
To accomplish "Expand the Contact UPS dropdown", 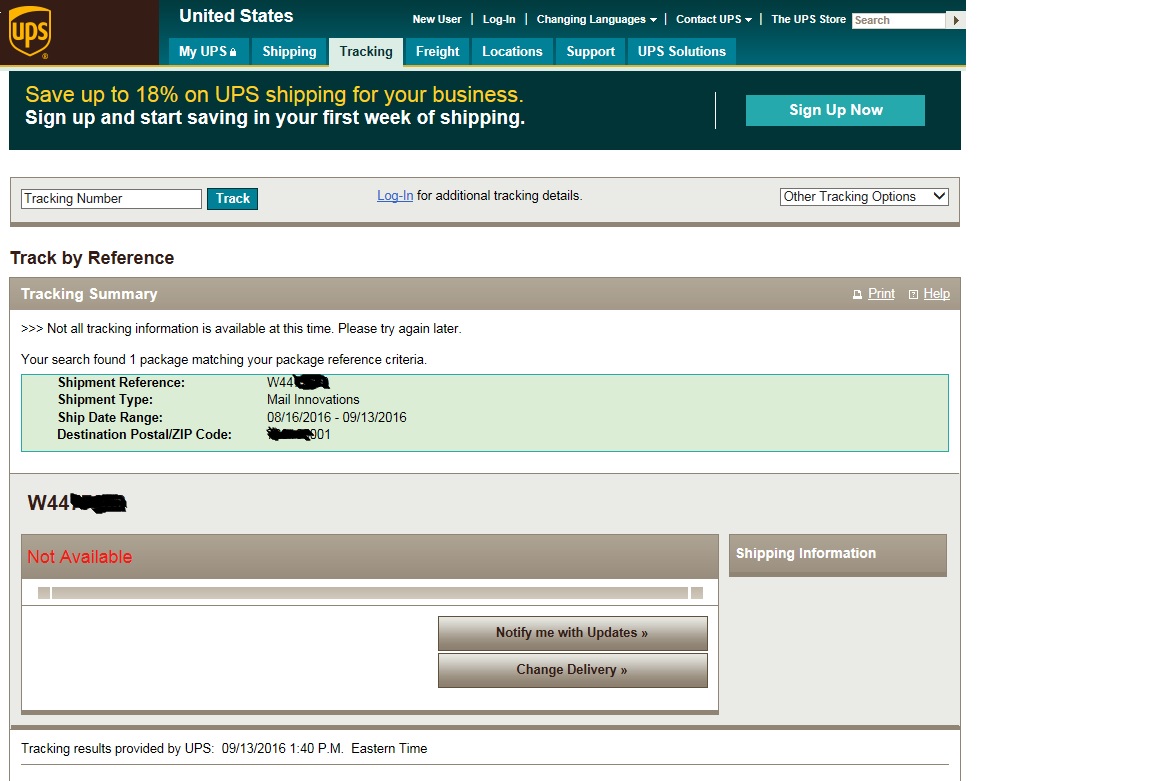I will coord(713,19).
